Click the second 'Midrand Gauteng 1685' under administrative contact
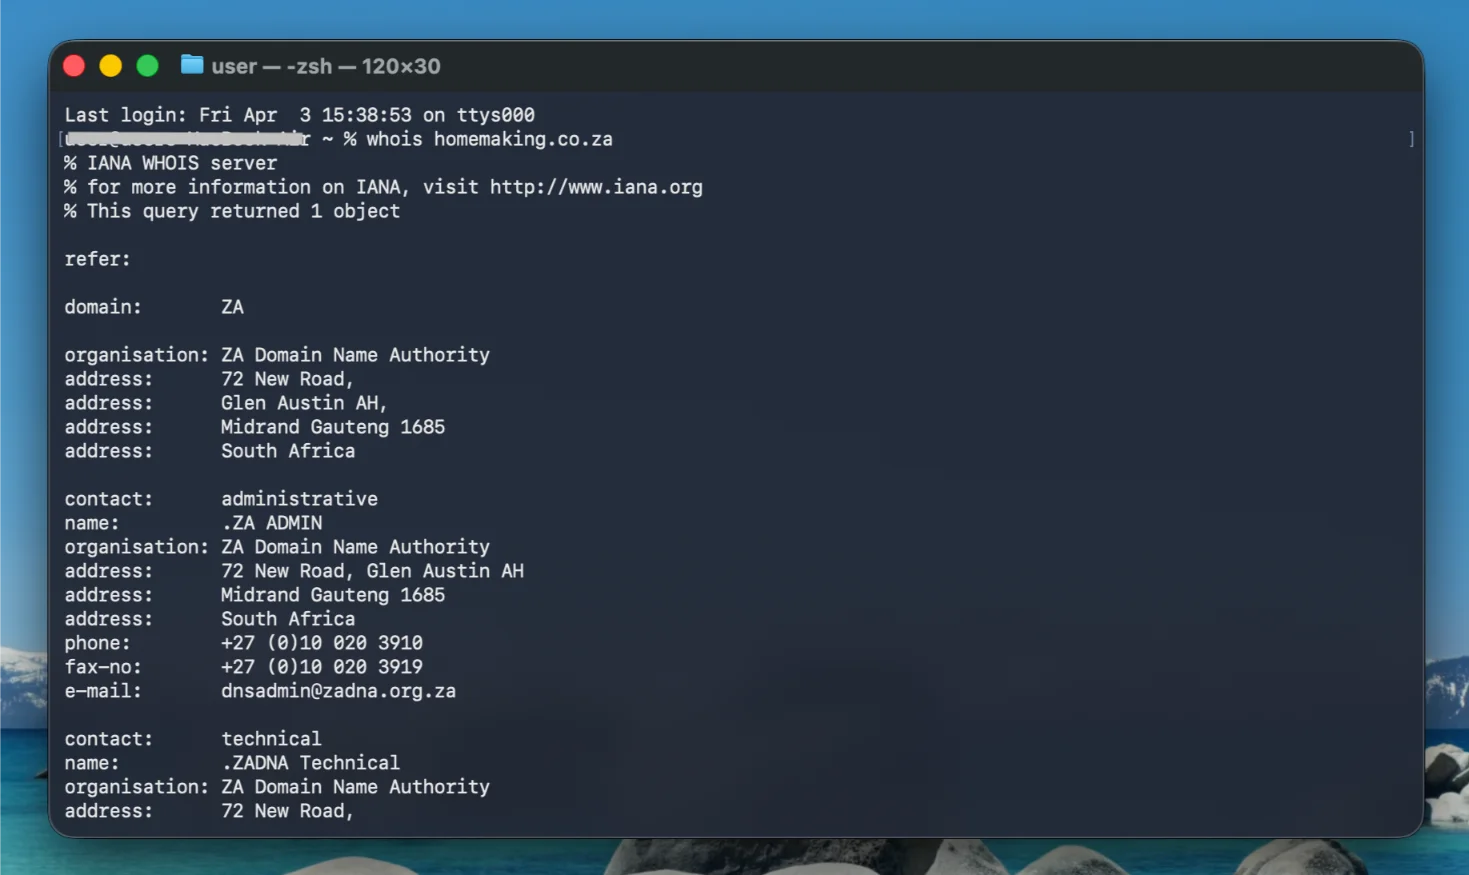1469x875 pixels. 333,595
